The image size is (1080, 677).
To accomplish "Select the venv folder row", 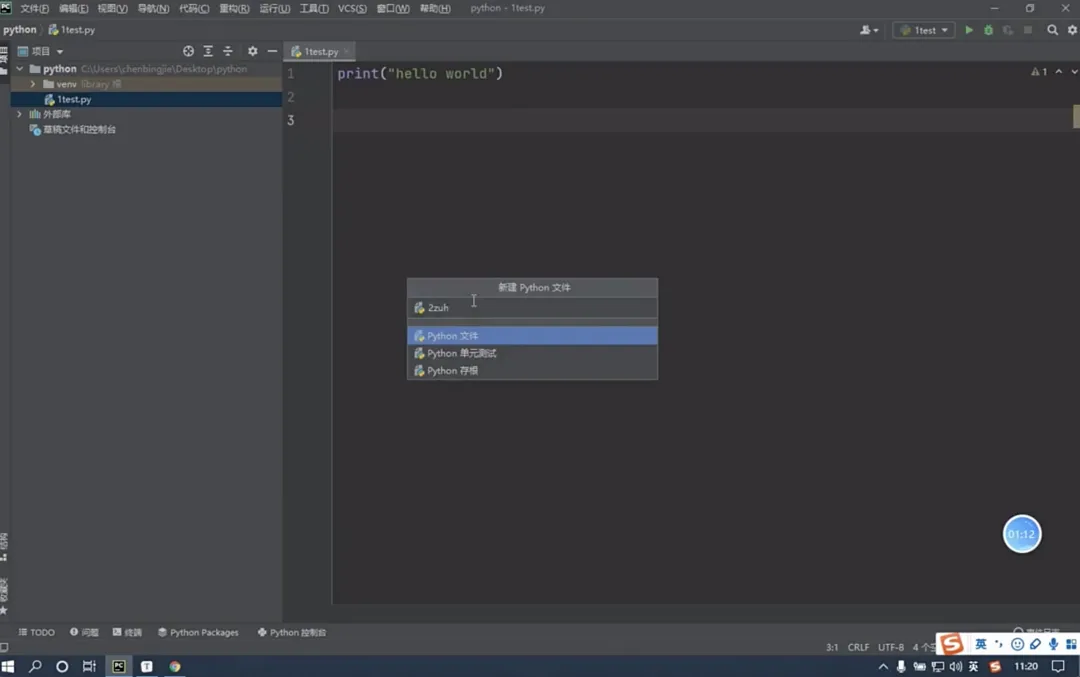I will coord(146,84).
